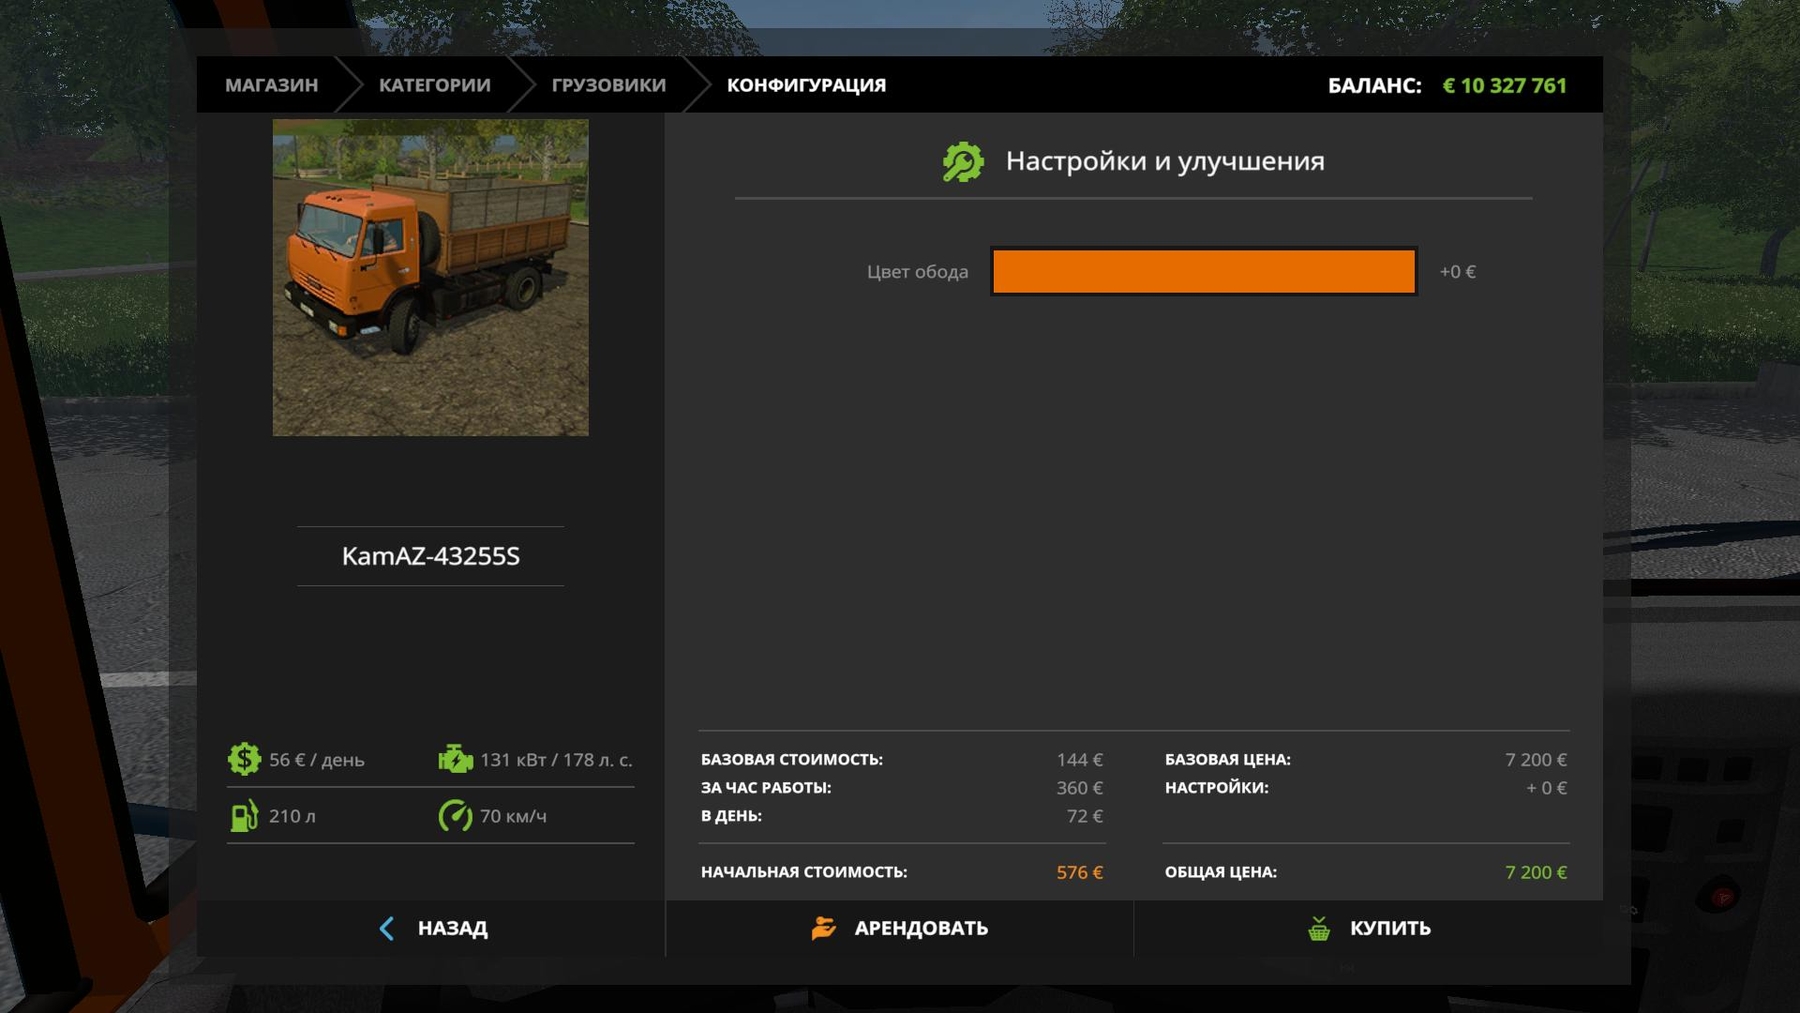Screen dimensions: 1800x1013
Task: Click the KamAZ truck preview image
Action: [x=430, y=277]
